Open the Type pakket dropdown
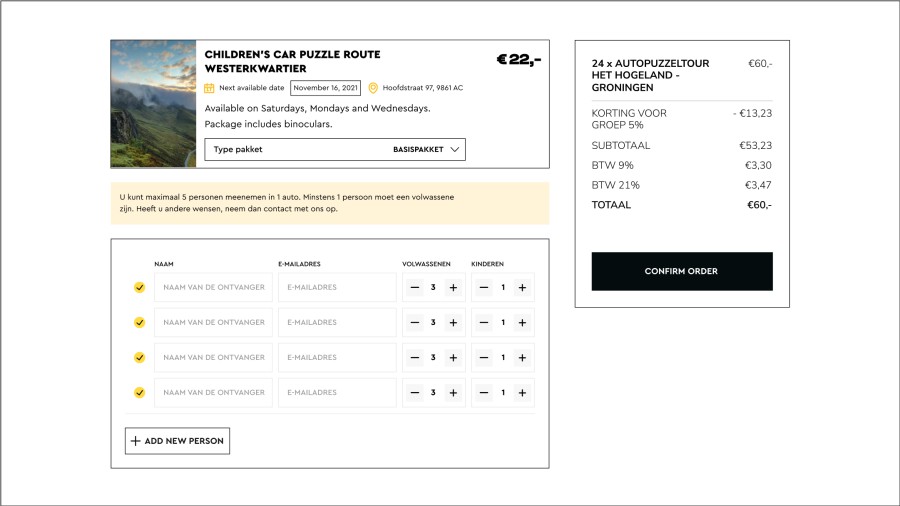This screenshot has height=506, width=900. [334, 150]
